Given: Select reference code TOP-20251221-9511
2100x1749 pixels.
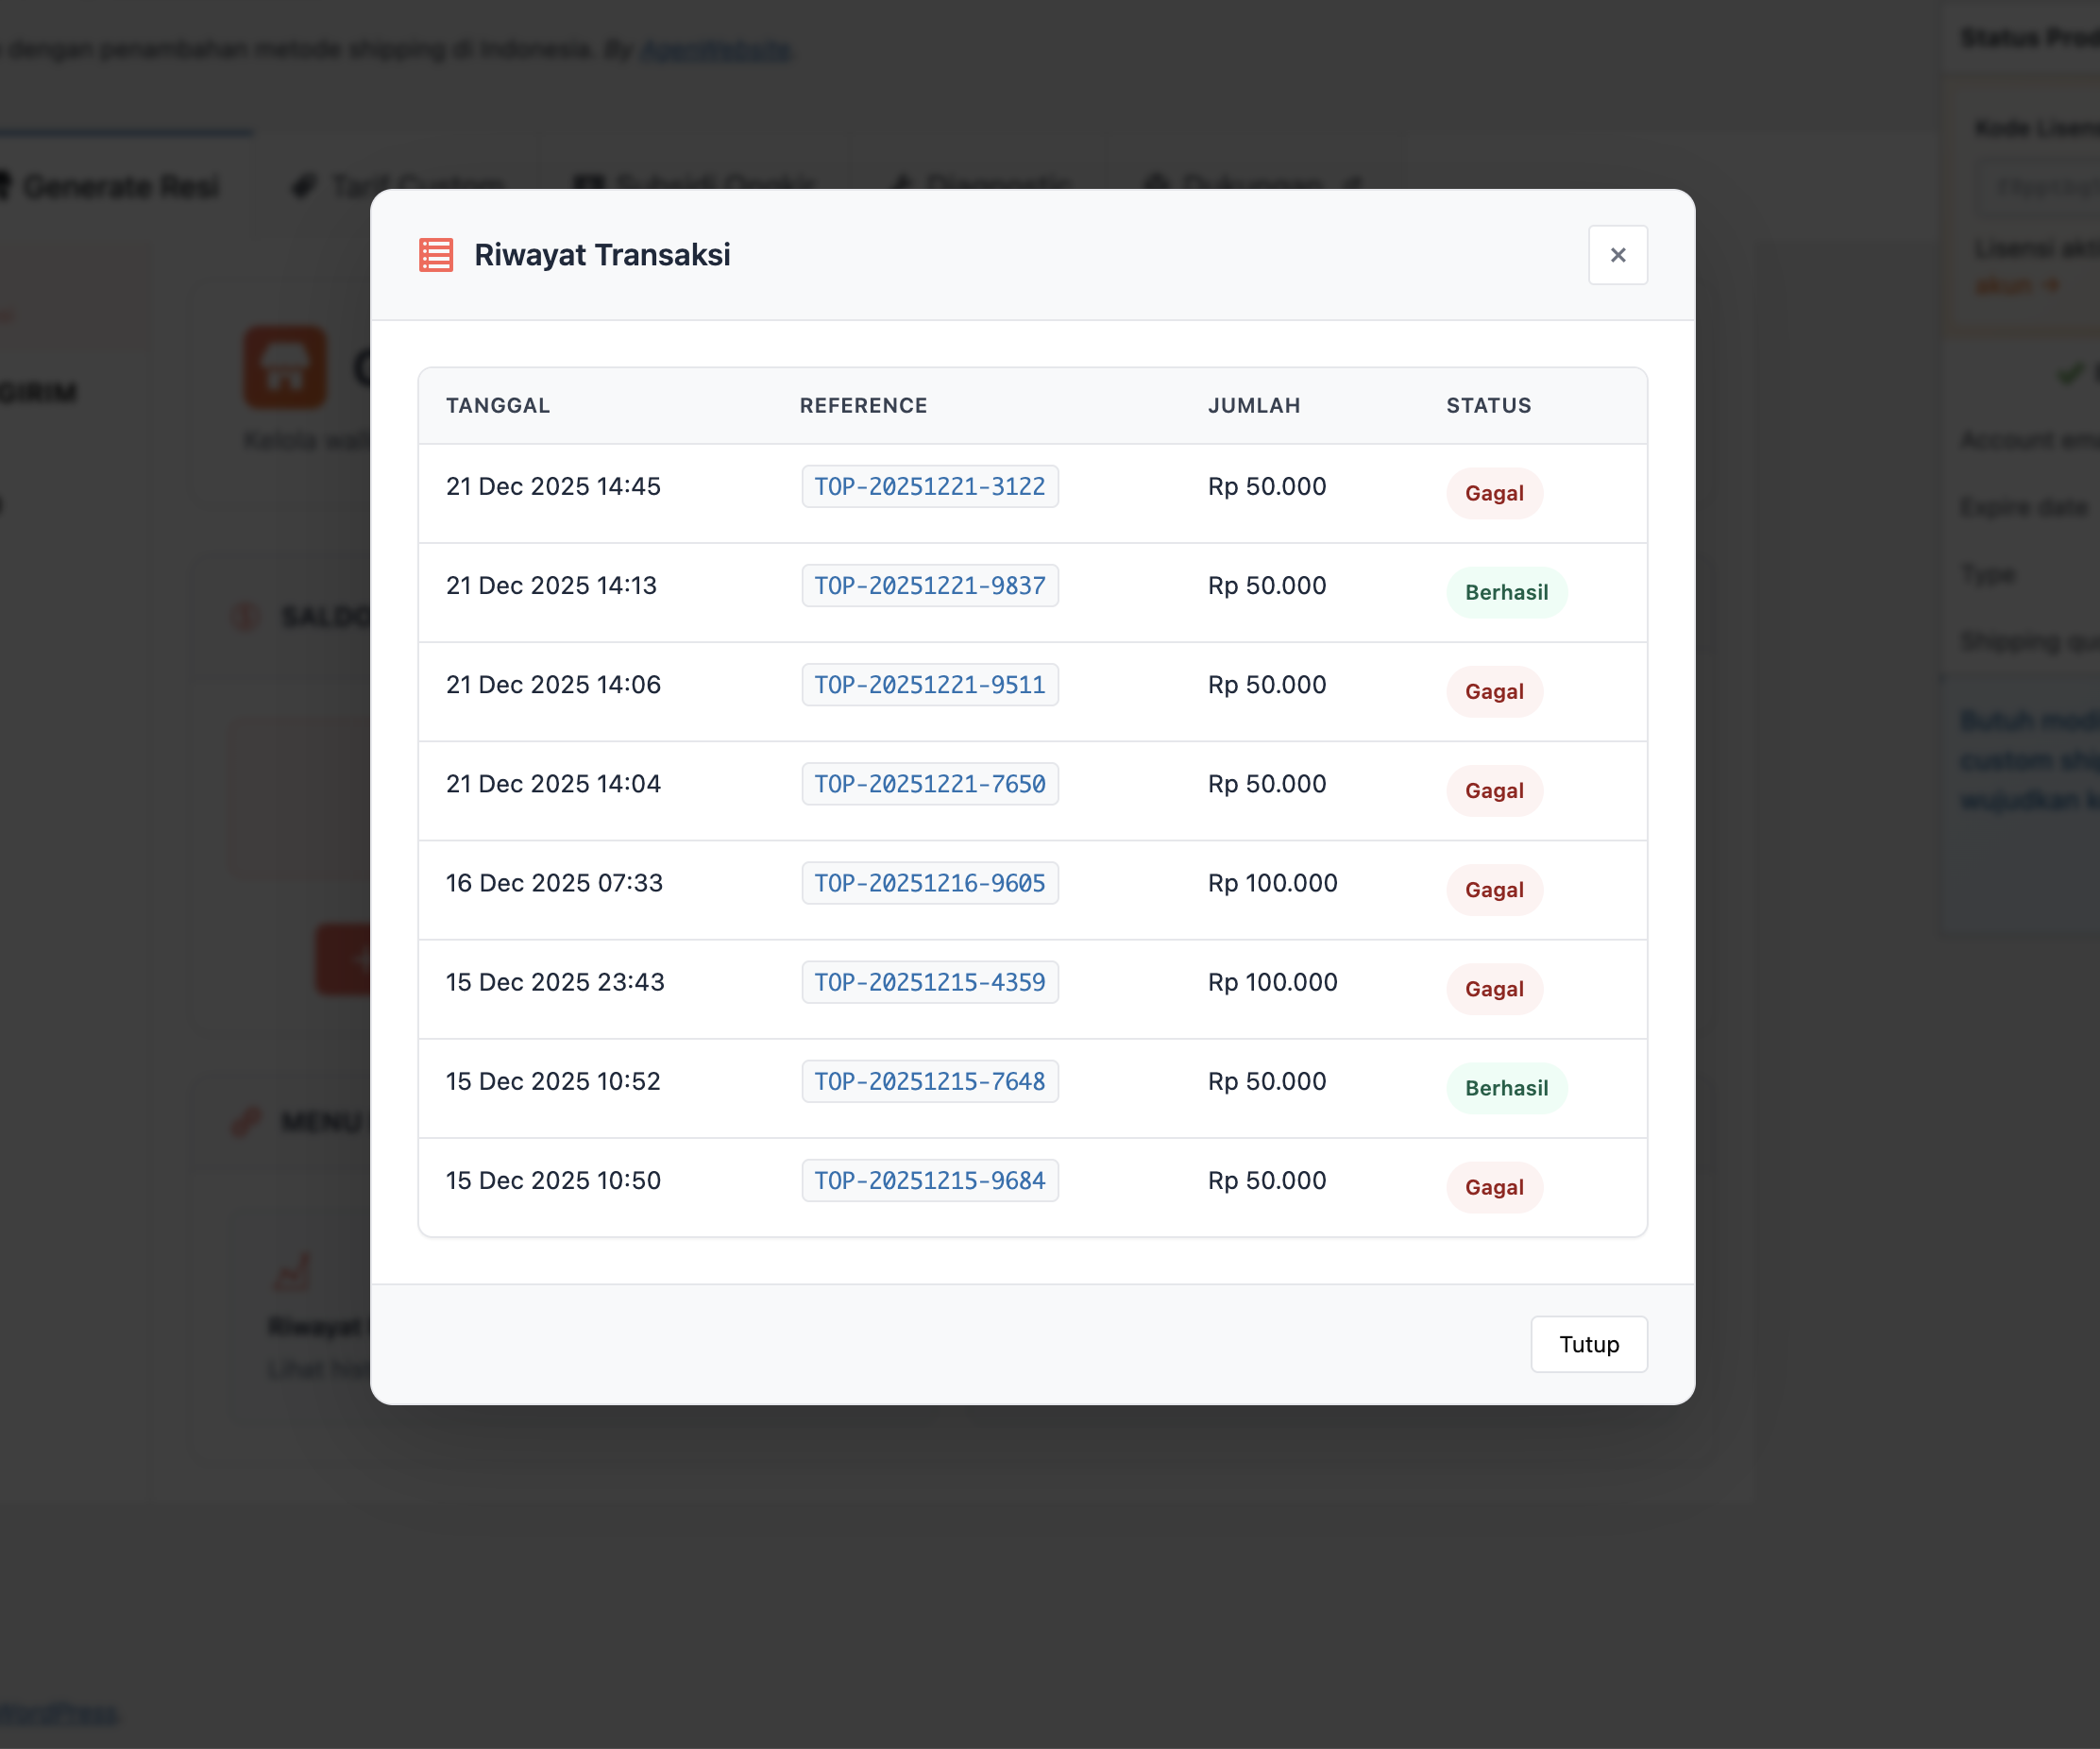Looking at the screenshot, I should [929, 684].
